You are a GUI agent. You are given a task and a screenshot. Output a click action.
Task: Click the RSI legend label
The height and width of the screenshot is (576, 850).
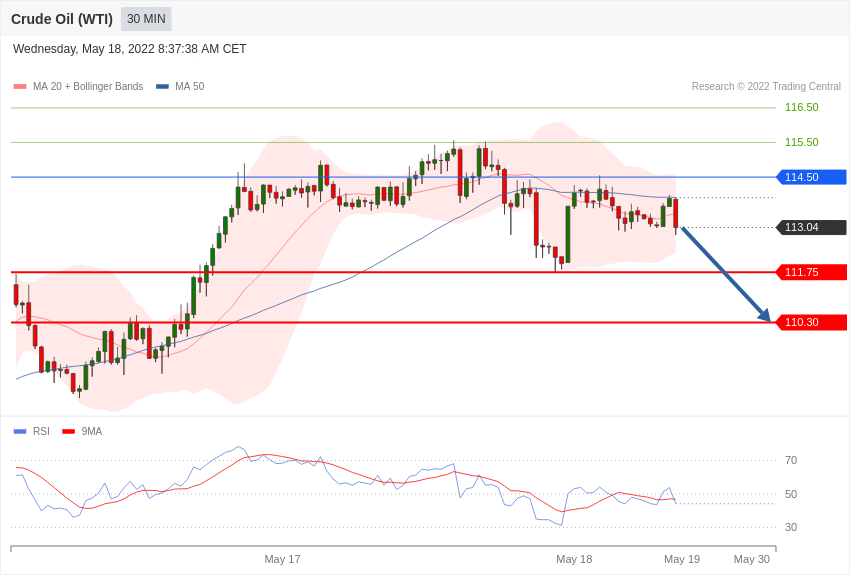41,431
